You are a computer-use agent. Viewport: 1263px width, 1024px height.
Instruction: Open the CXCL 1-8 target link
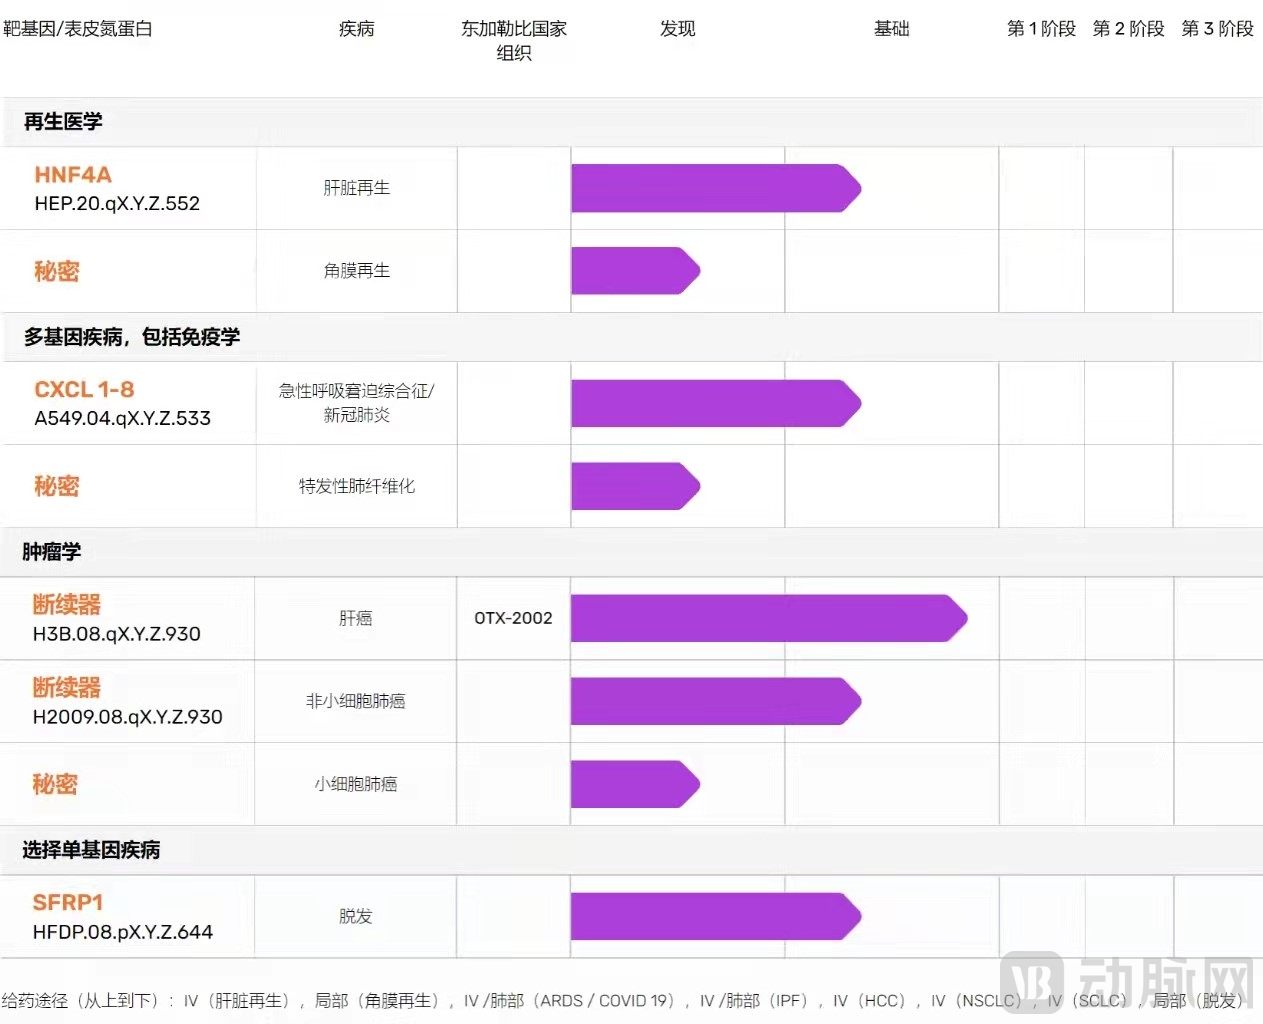84,390
